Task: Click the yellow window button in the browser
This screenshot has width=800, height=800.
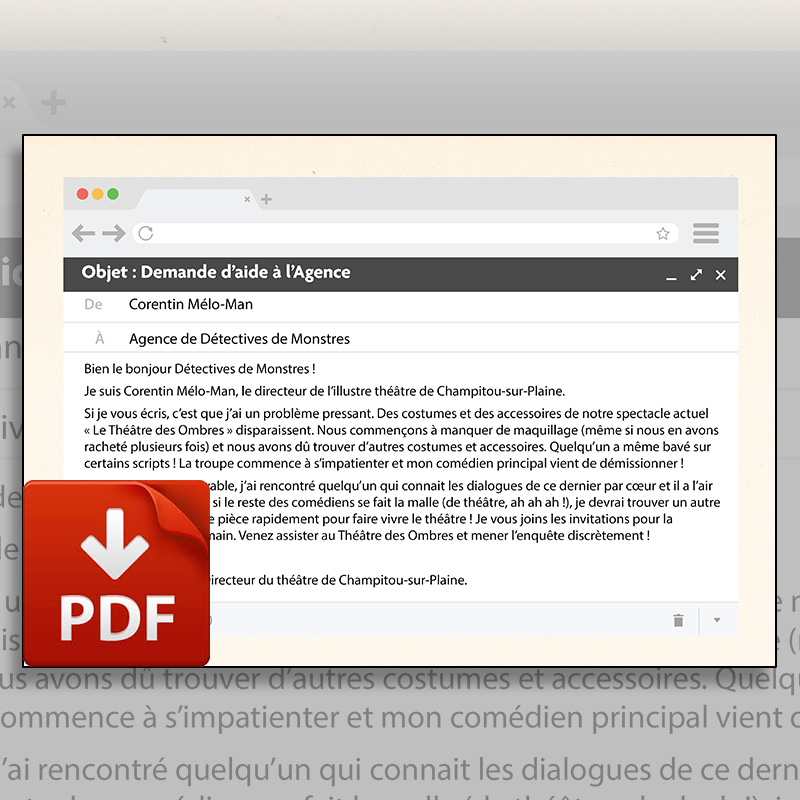Action: [98, 194]
